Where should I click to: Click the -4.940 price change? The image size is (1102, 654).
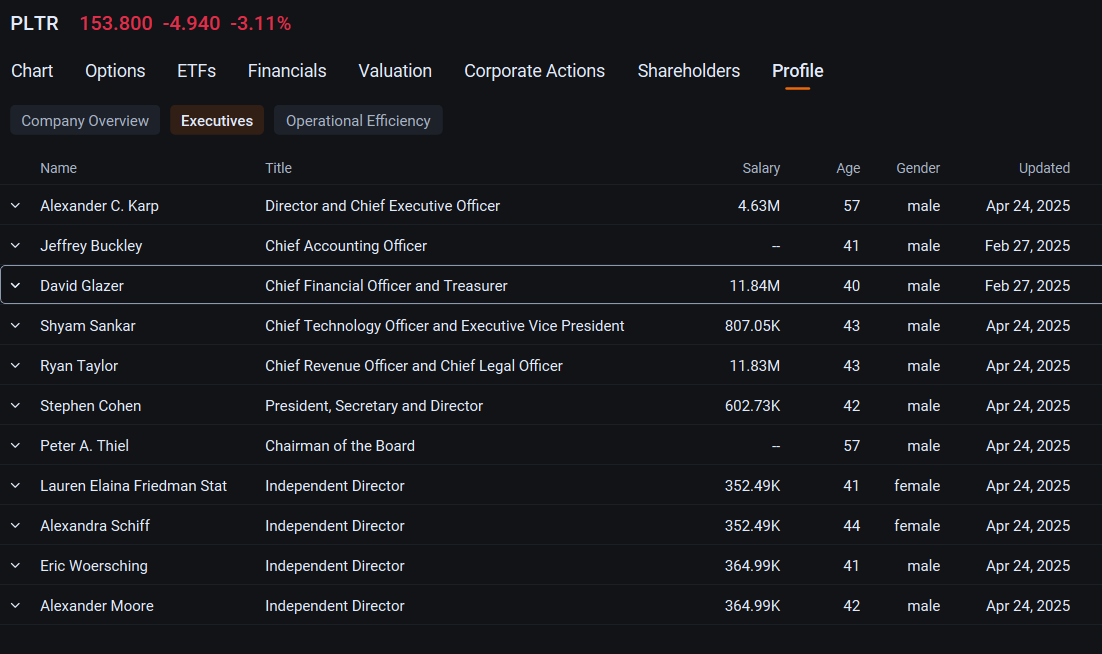(x=191, y=23)
